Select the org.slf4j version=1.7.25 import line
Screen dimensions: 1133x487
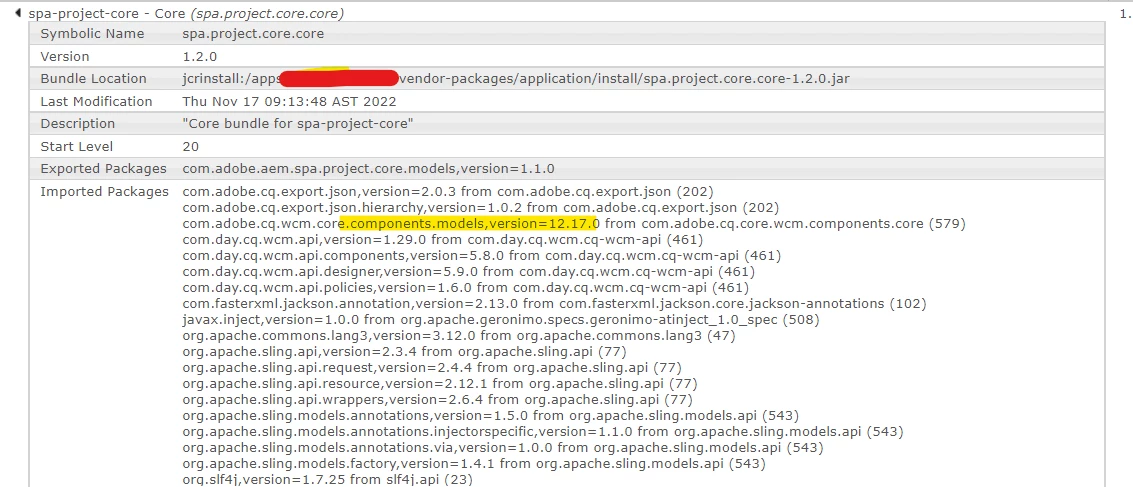tap(327, 478)
